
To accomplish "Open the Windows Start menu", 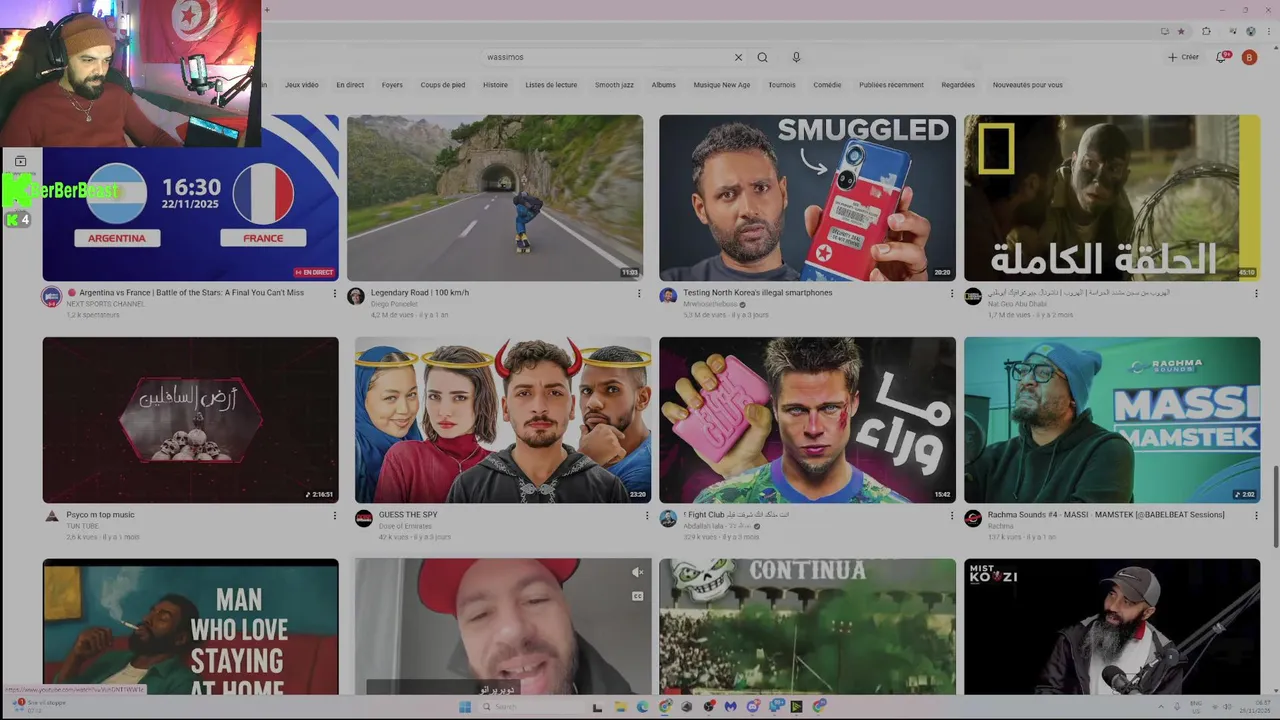I will click(x=465, y=707).
